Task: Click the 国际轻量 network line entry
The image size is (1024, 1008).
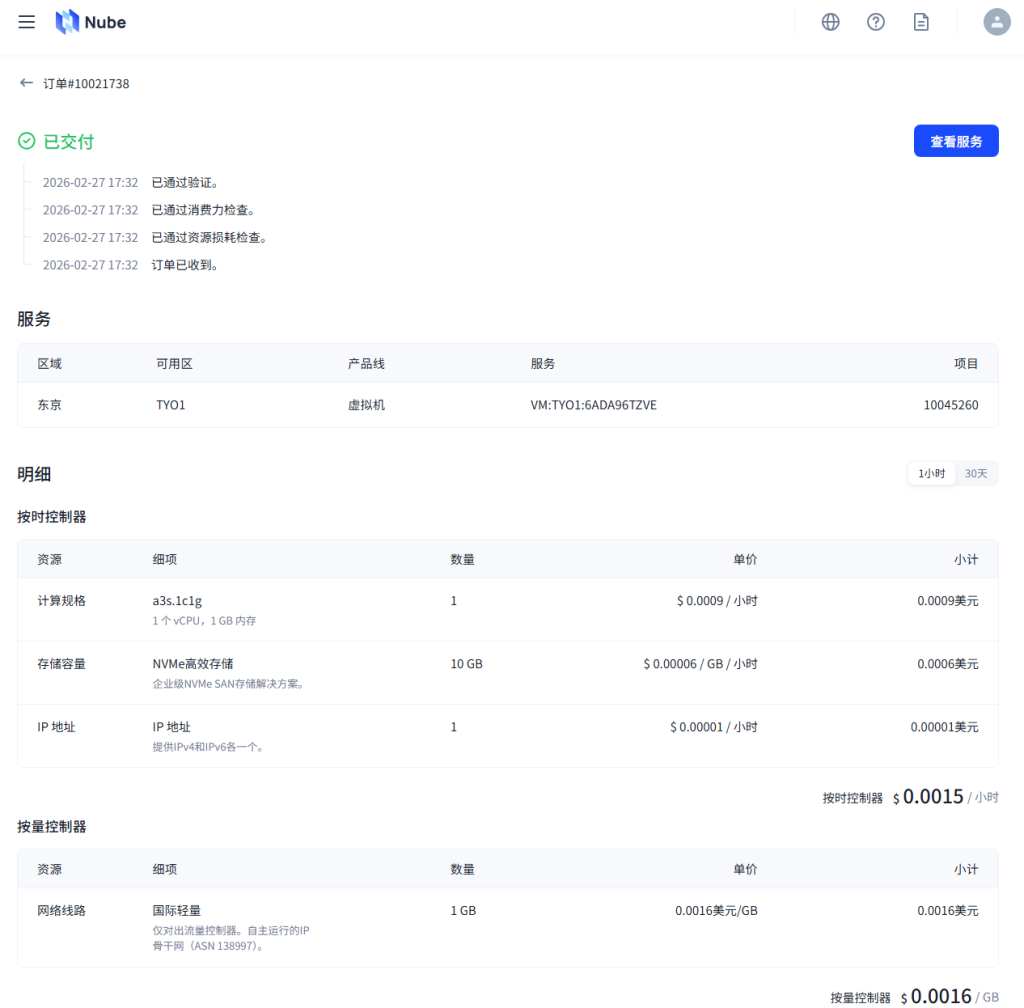Action: pyautogui.click(x=177, y=910)
